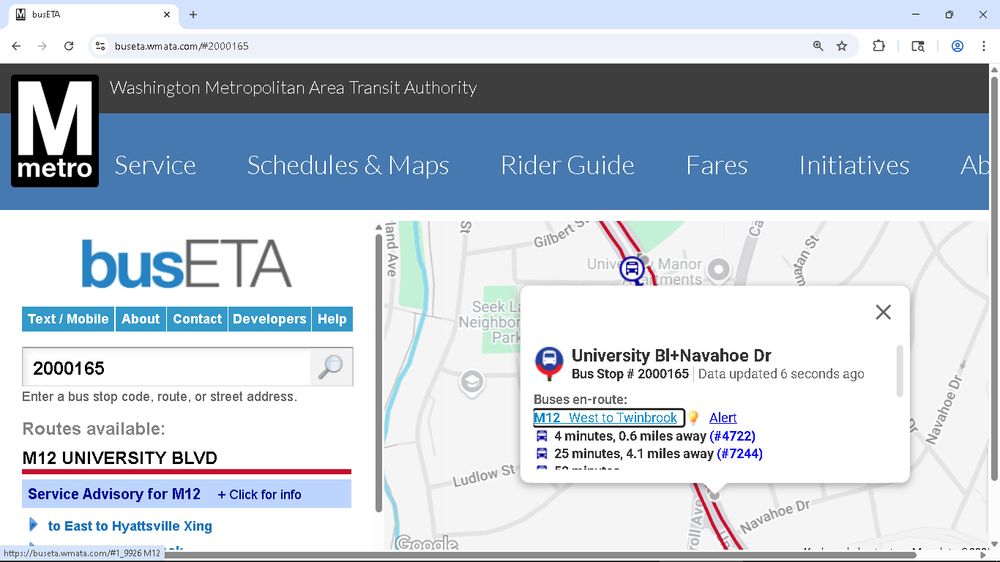The width and height of the screenshot is (1000, 562).
Task: Click the Metro logo
Action: pyautogui.click(x=55, y=131)
